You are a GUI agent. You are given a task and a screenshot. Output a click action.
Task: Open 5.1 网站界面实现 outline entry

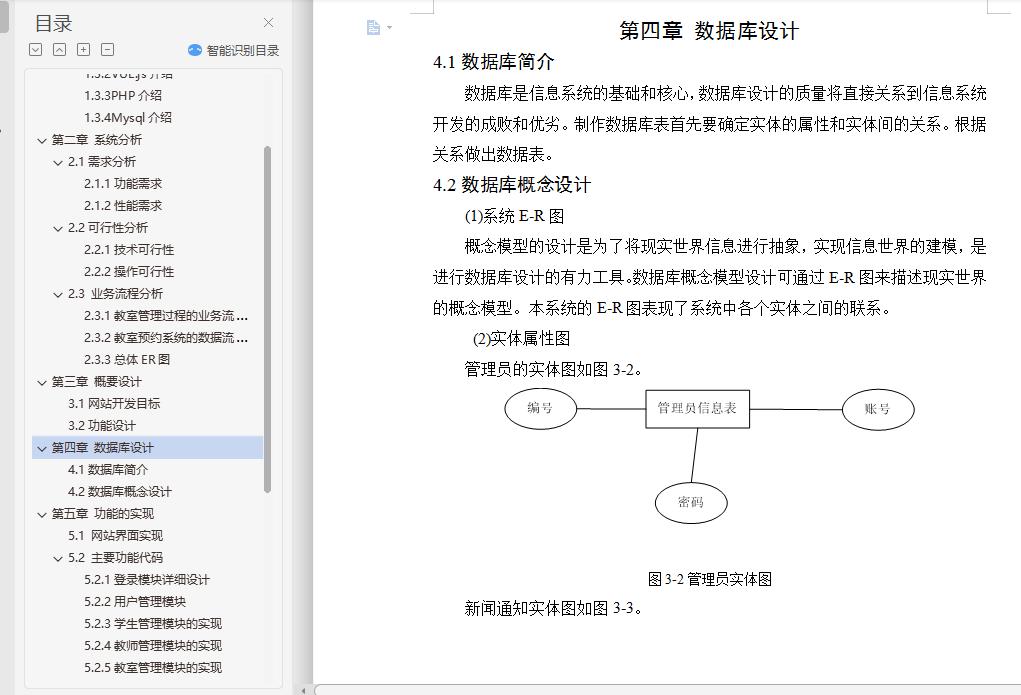(115, 536)
